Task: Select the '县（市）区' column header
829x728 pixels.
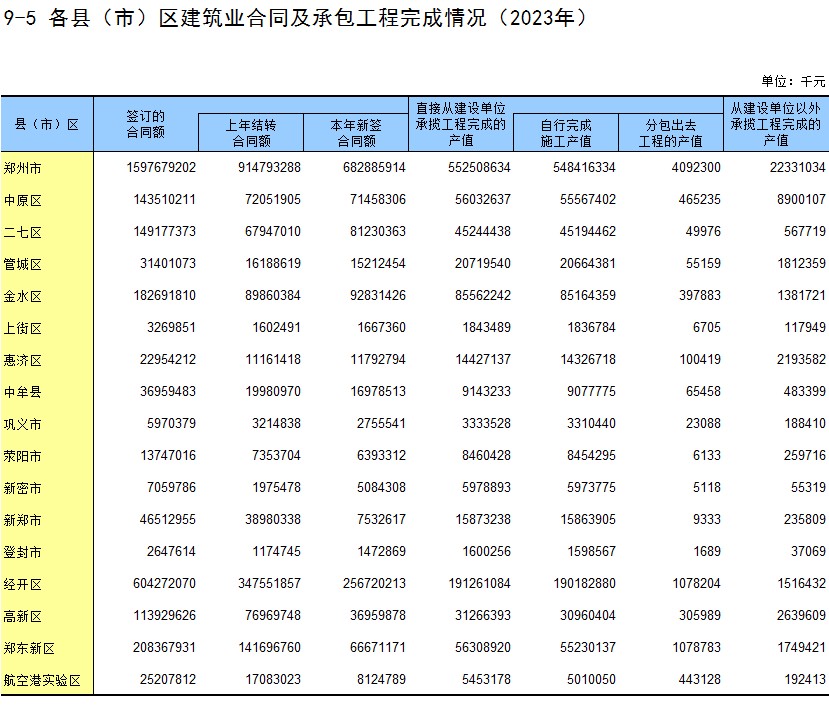Action: pos(46,124)
